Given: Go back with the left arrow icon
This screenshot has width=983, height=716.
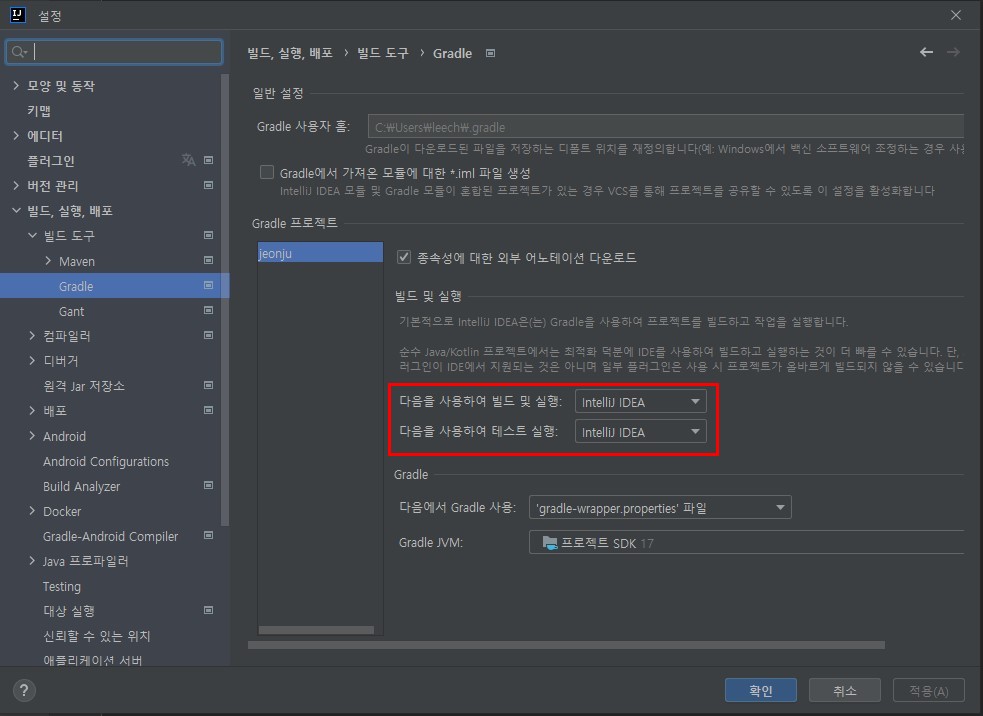Looking at the screenshot, I should 926,52.
